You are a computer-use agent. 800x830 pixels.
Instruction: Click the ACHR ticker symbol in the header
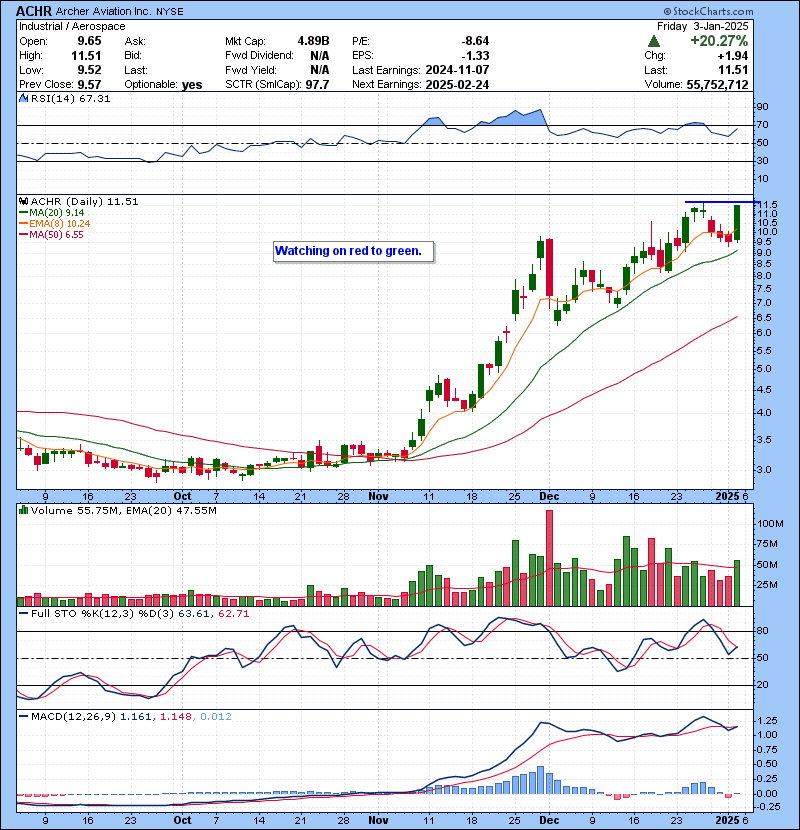34,11
